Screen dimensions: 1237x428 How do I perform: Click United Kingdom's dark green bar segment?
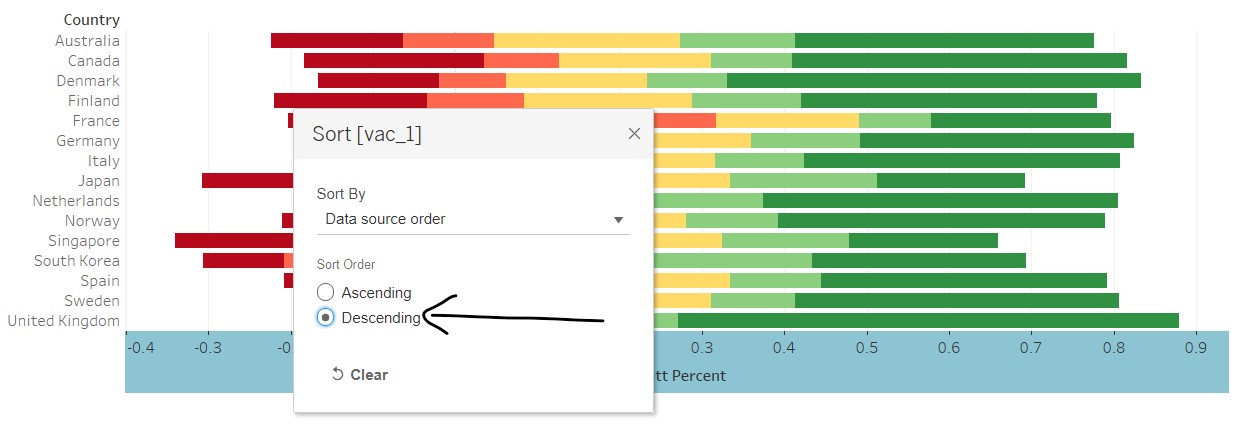coord(927,321)
